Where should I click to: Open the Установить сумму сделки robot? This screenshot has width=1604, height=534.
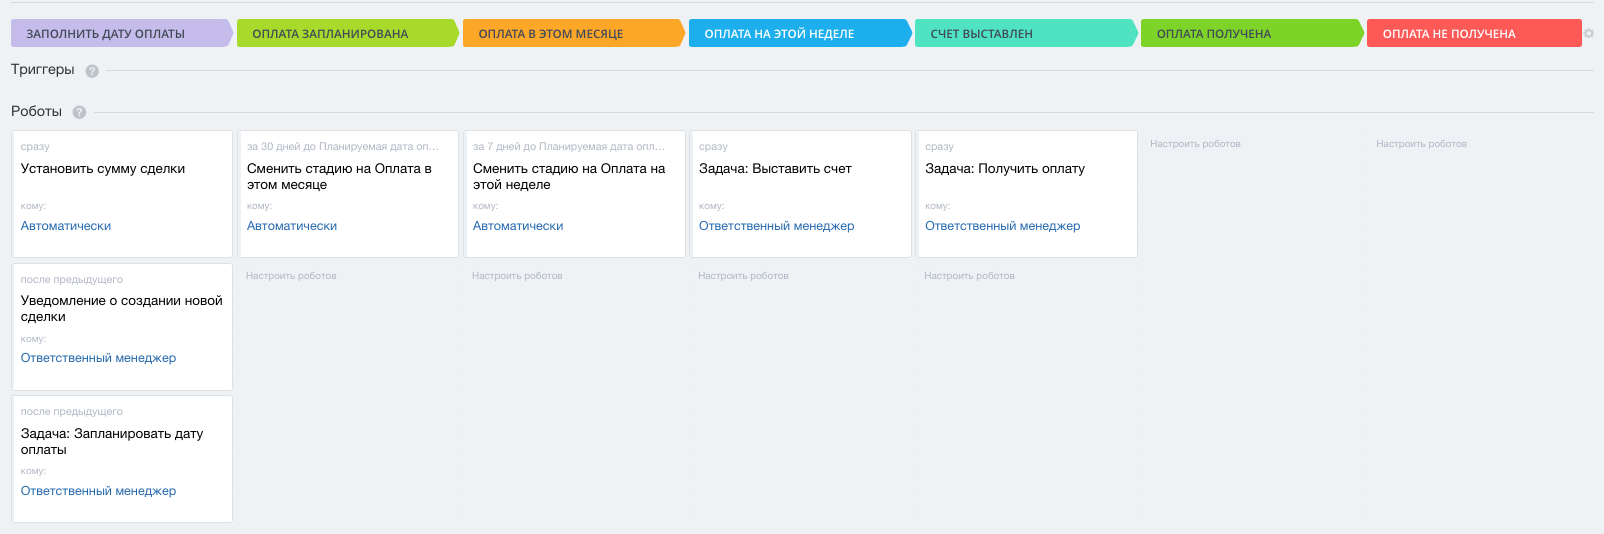tap(103, 169)
